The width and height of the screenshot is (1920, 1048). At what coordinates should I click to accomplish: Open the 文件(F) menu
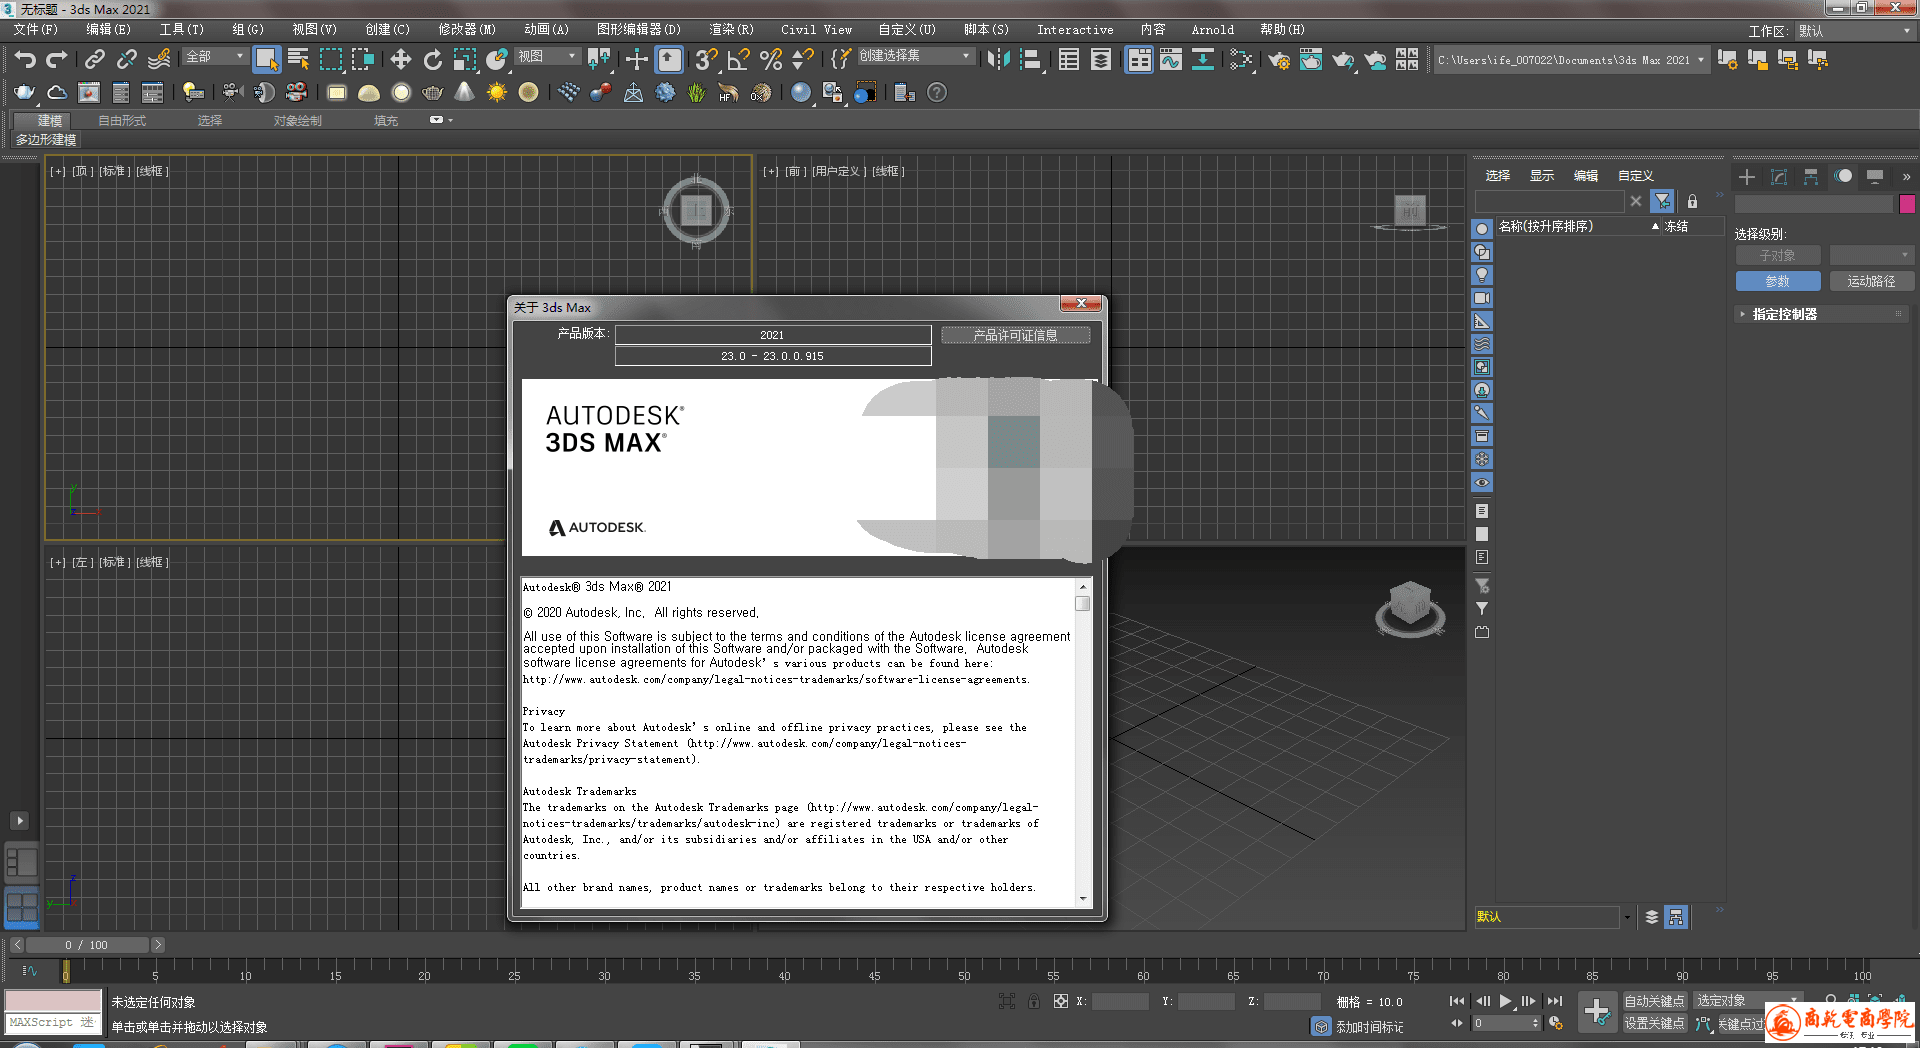(35, 30)
